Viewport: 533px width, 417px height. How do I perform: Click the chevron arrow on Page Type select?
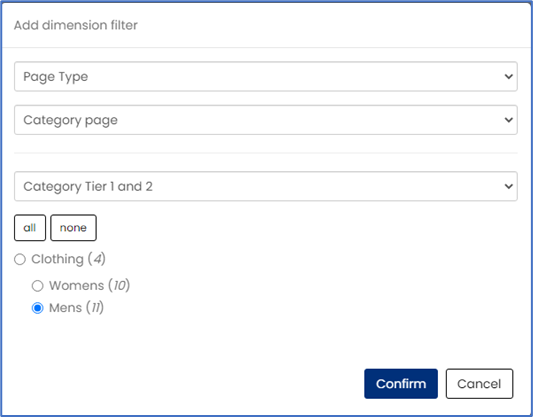(x=509, y=76)
